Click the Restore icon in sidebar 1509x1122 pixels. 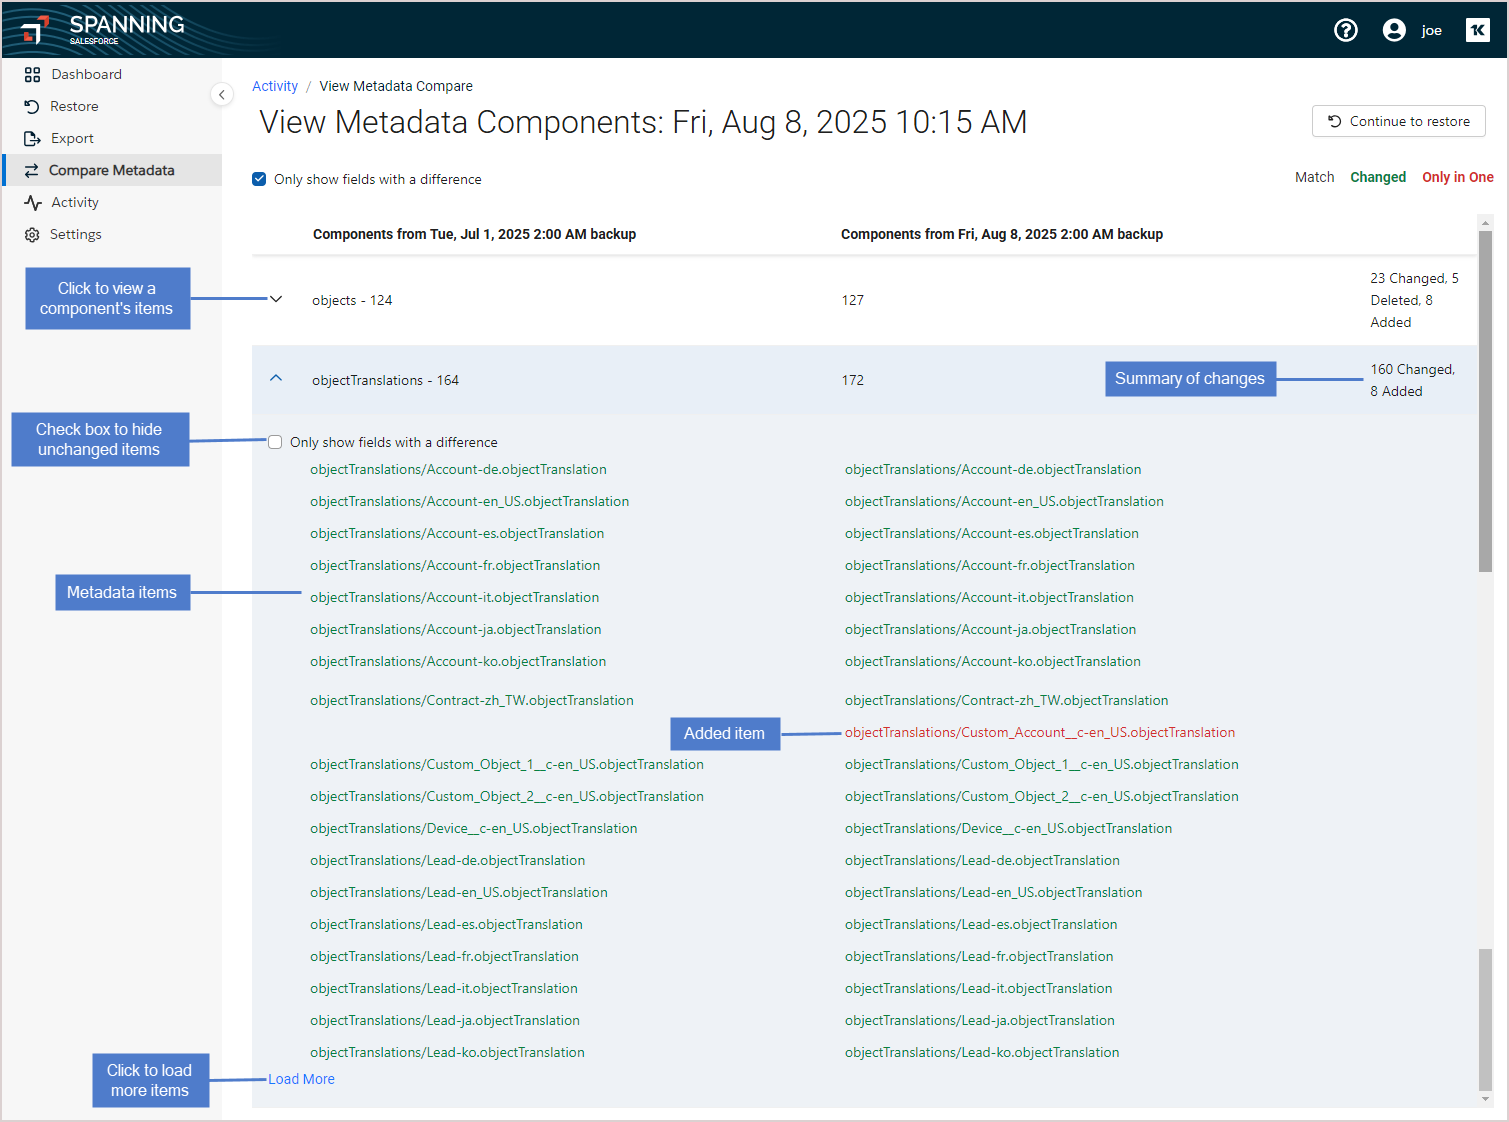(x=32, y=107)
